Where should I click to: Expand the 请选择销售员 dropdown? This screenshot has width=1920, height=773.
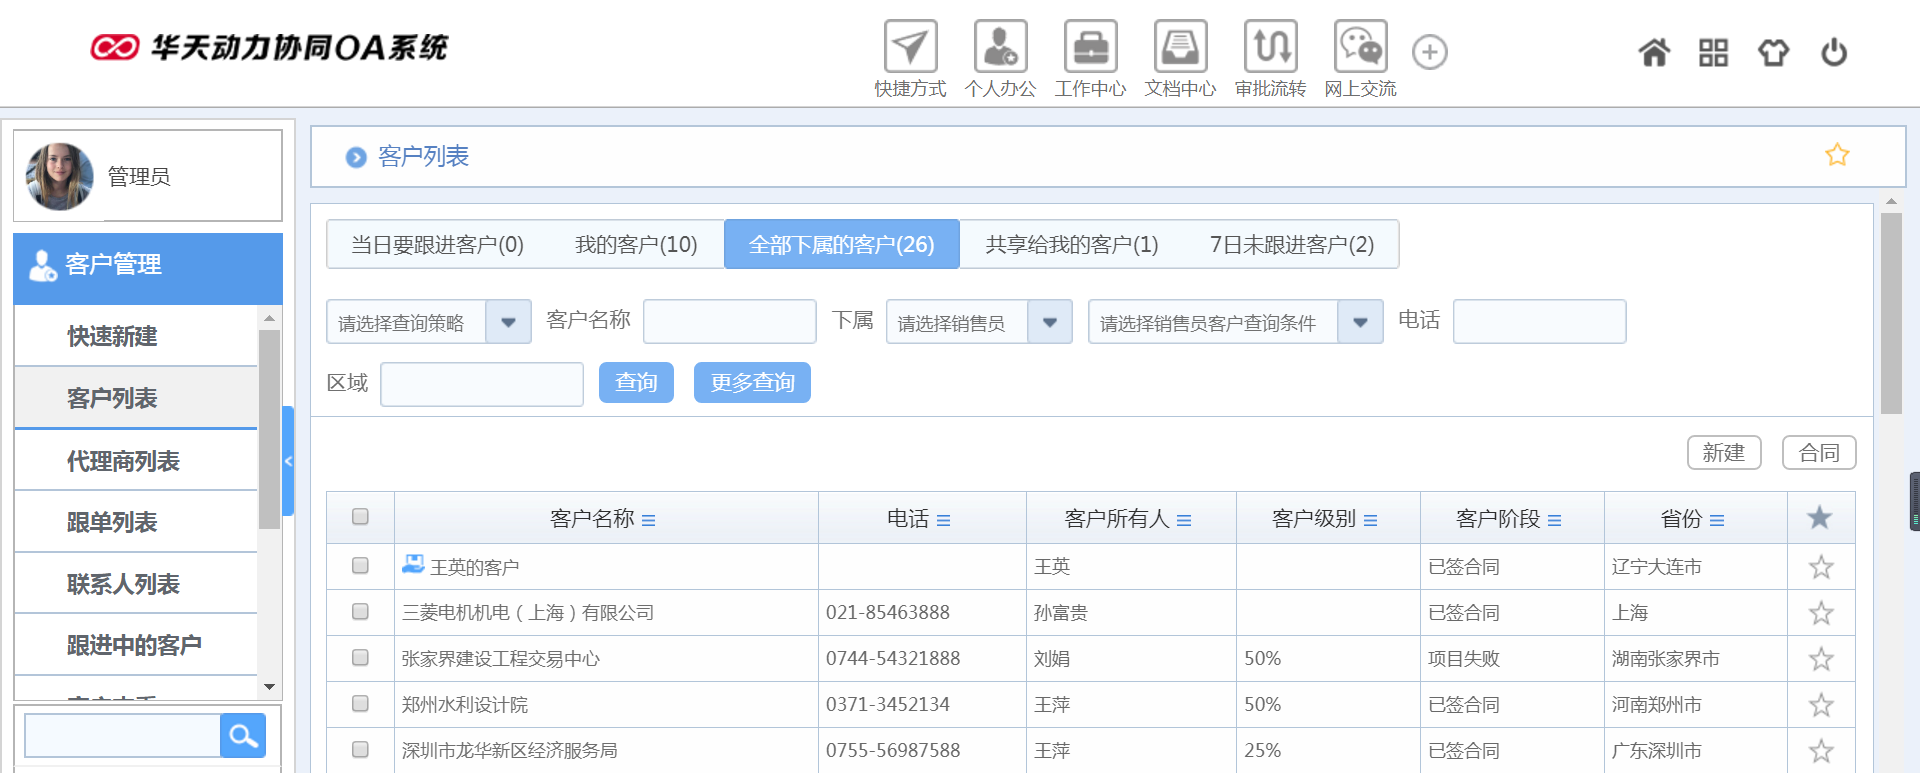pyautogui.click(x=1049, y=322)
